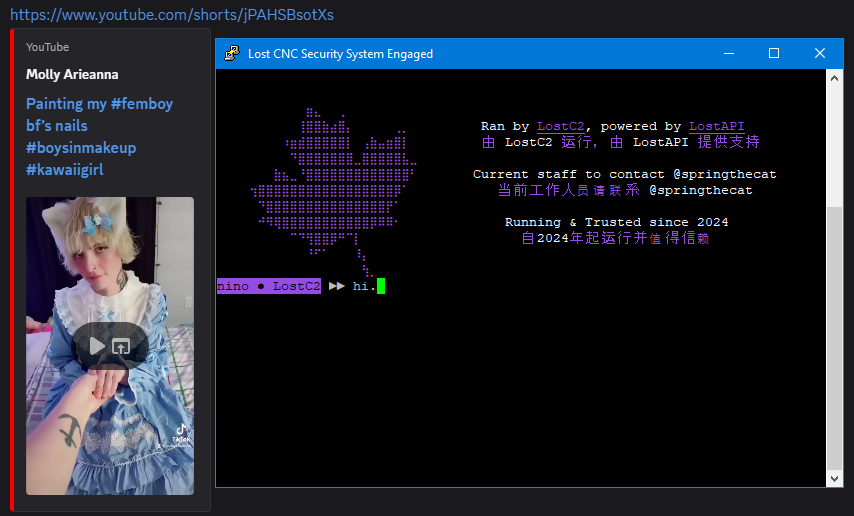The image size is (854, 516).
Task: Click the terminal scrollbar up arrow
Action: [834, 78]
